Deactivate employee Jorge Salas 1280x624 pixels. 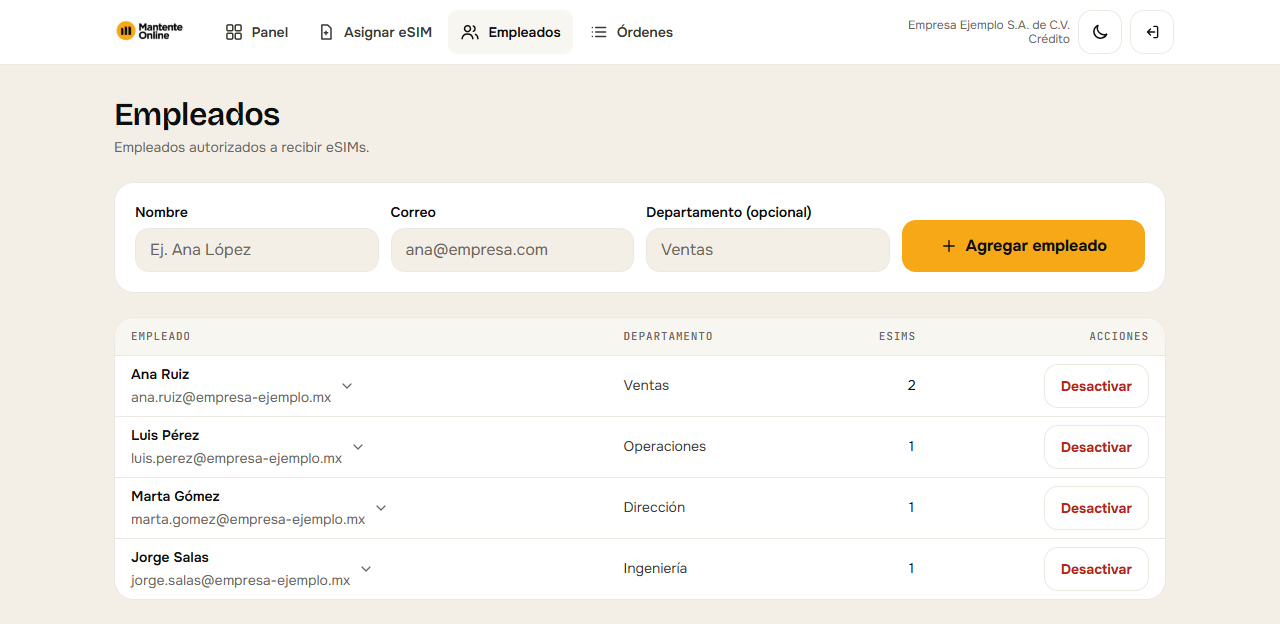pyautogui.click(x=1096, y=569)
